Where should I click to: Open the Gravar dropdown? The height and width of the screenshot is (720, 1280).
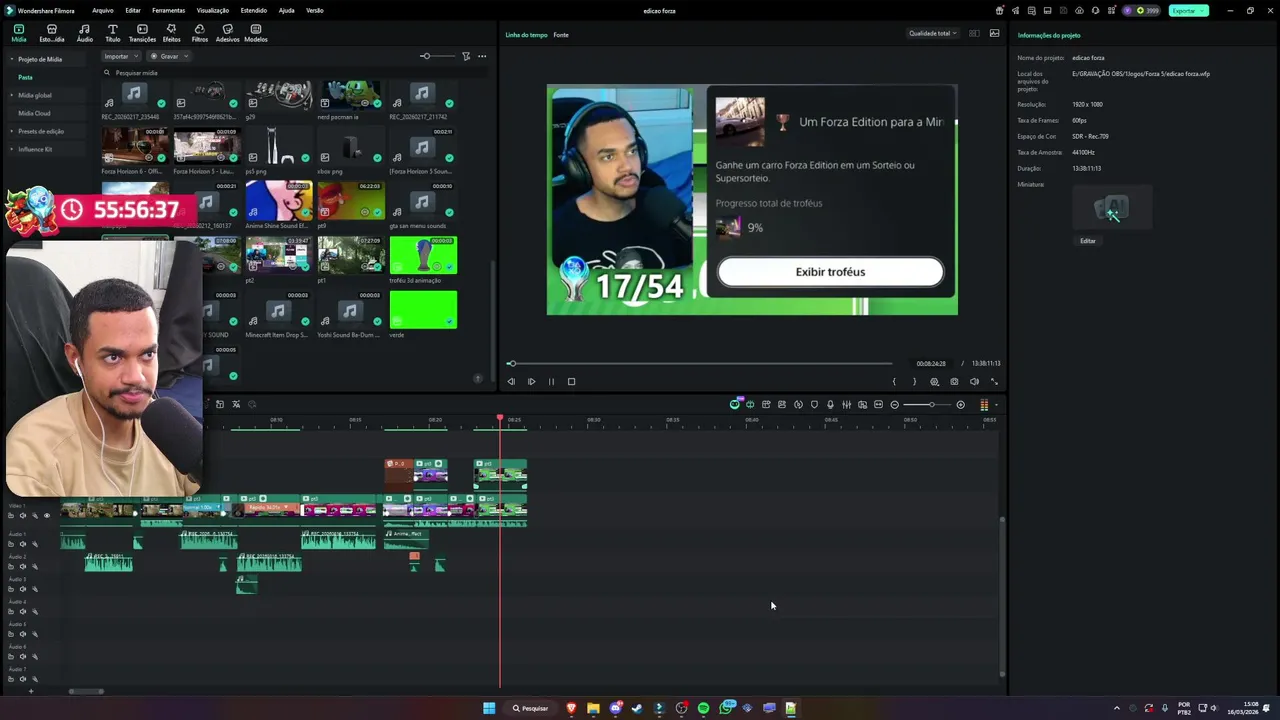(169, 56)
